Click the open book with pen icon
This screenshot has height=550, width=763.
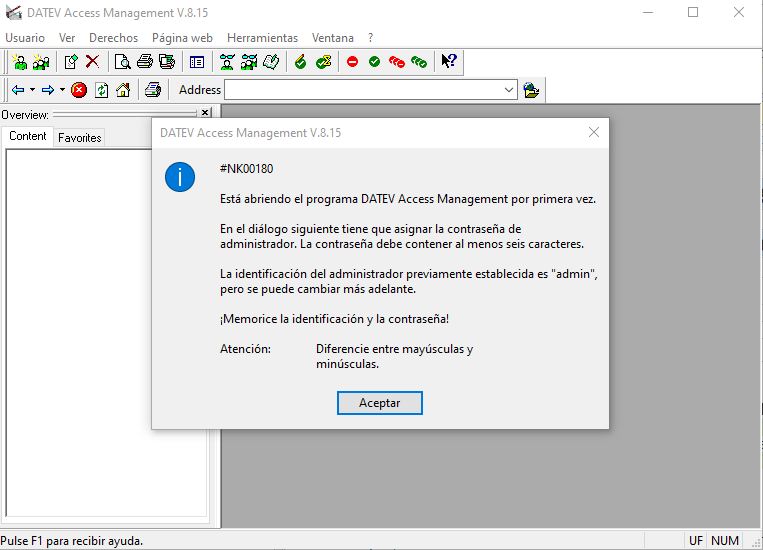click(271, 62)
